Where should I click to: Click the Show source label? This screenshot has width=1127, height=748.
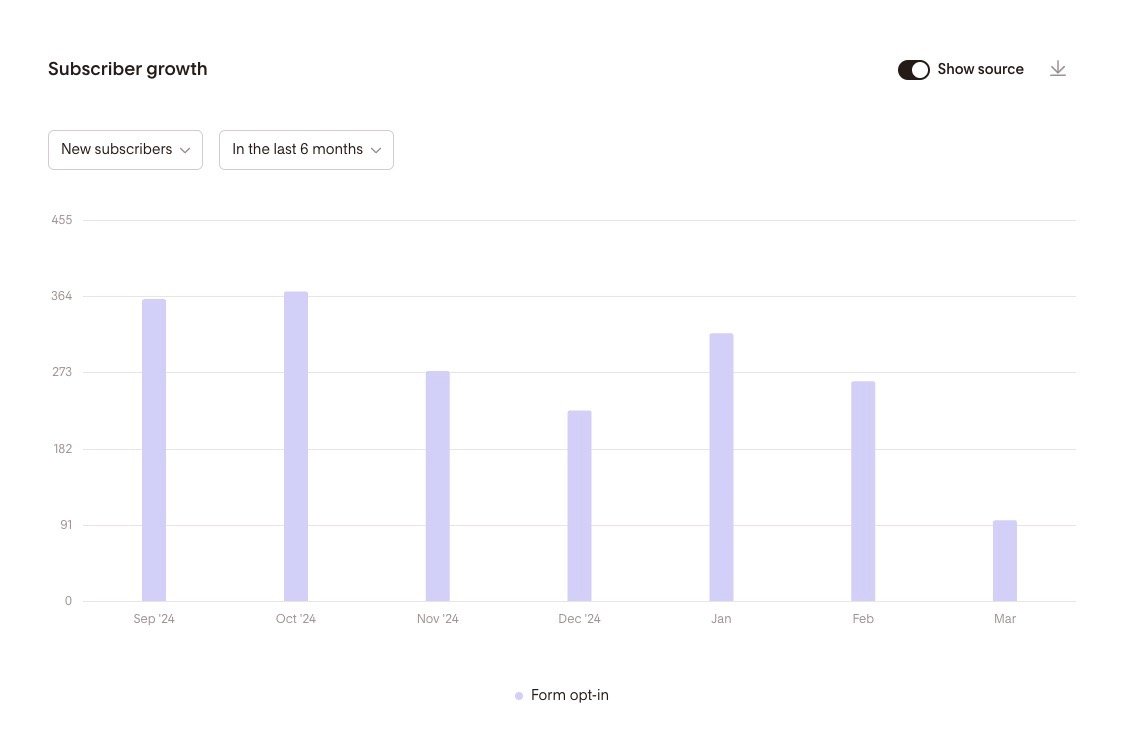click(980, 69)
